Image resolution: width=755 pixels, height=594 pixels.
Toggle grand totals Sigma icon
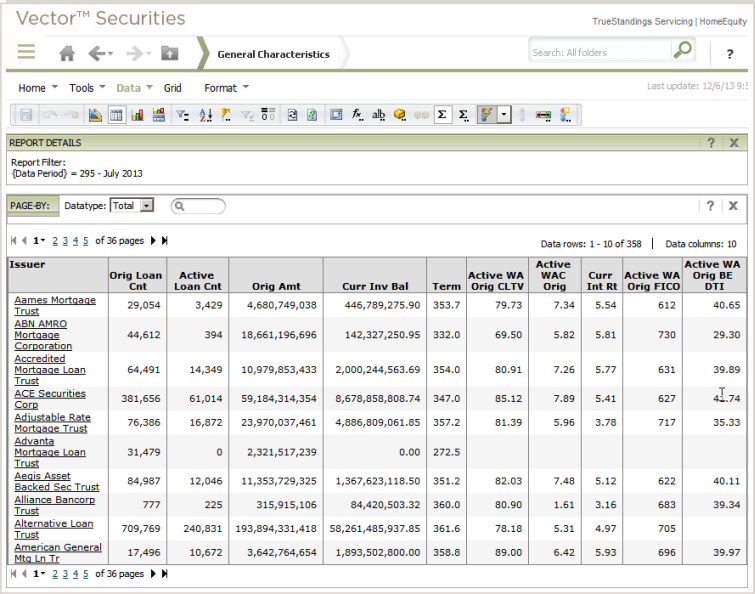pyautogui.click(x=442, y=115)
